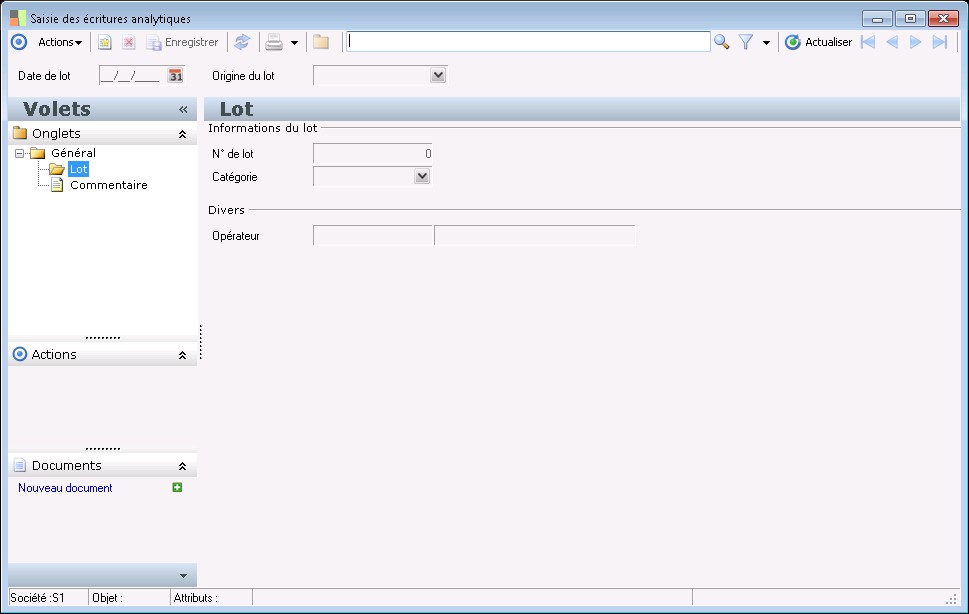
Task: Click the magnifying glass search icon
Action: (x=721, y=42)
